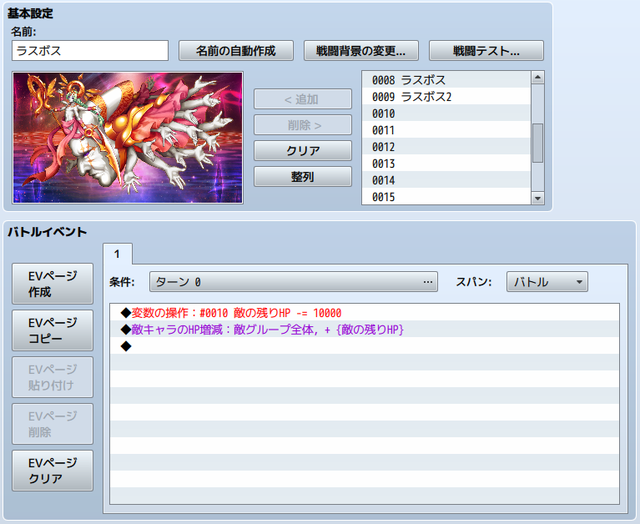Select the empty ◆ command line
This screenshot has width=640, height=524.
pyautogui.click(x=364, y=346)
